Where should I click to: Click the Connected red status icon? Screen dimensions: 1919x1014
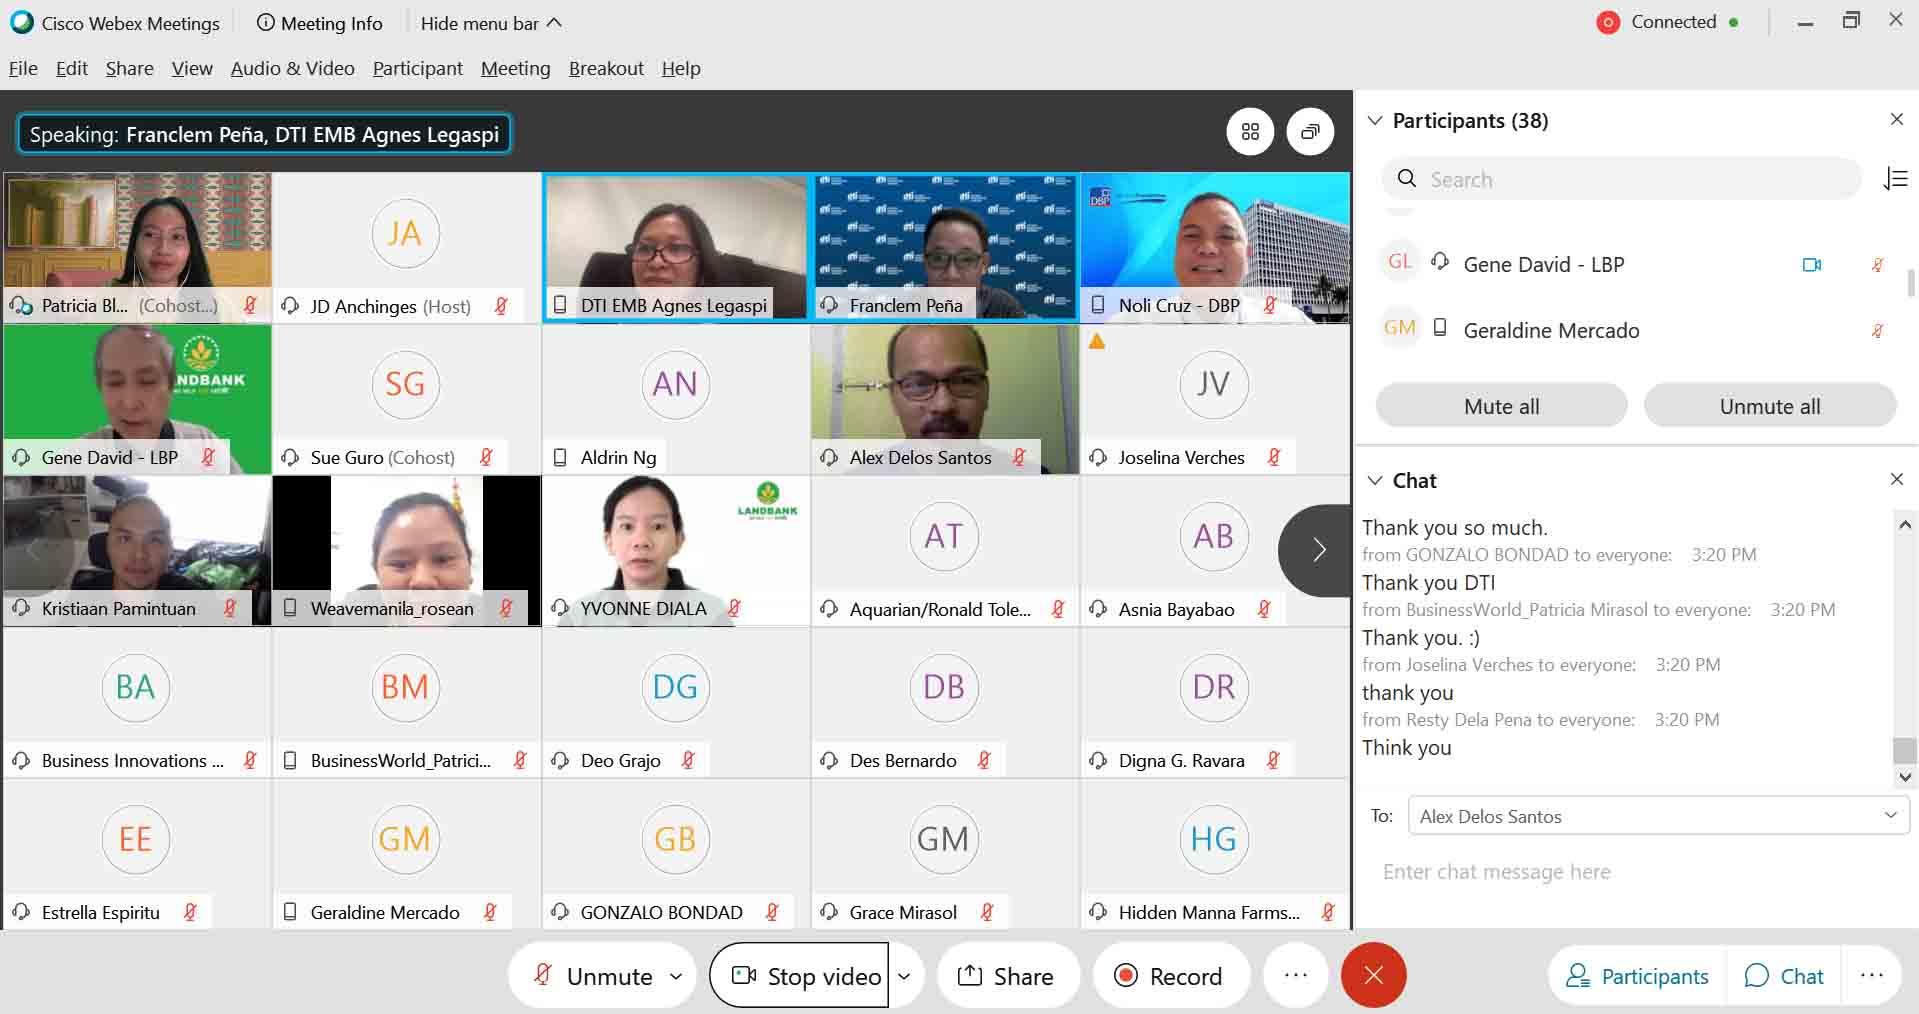click(1608, 22)
